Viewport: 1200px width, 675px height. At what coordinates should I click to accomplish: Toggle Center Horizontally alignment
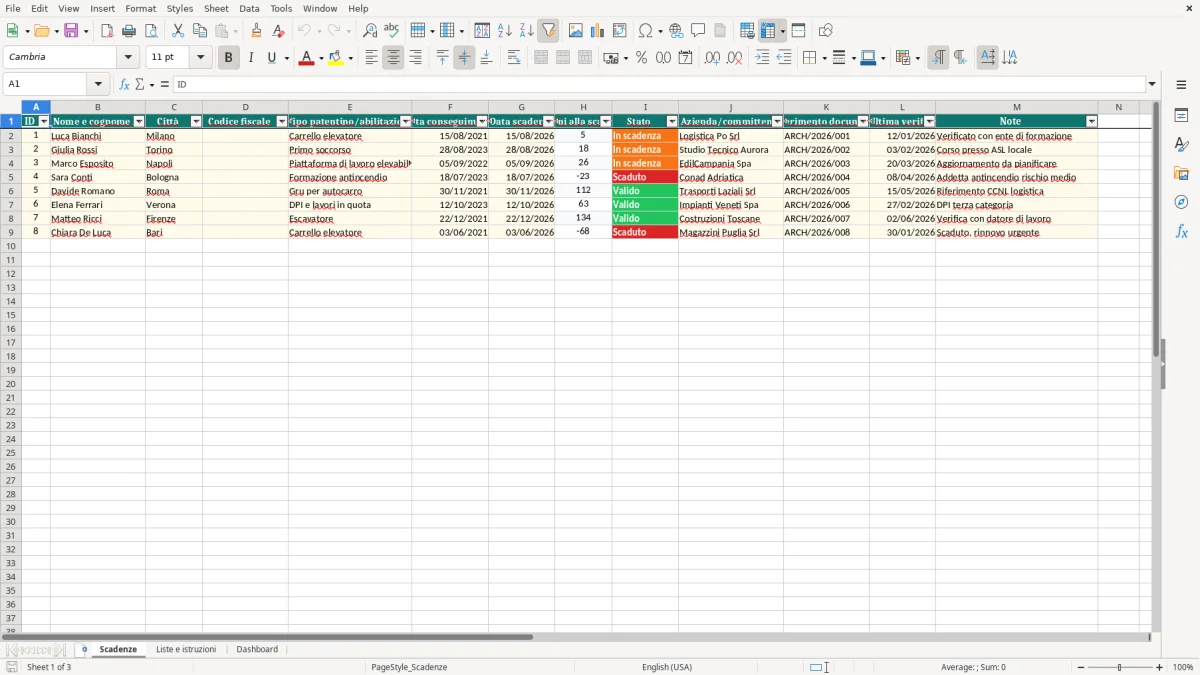393,58
